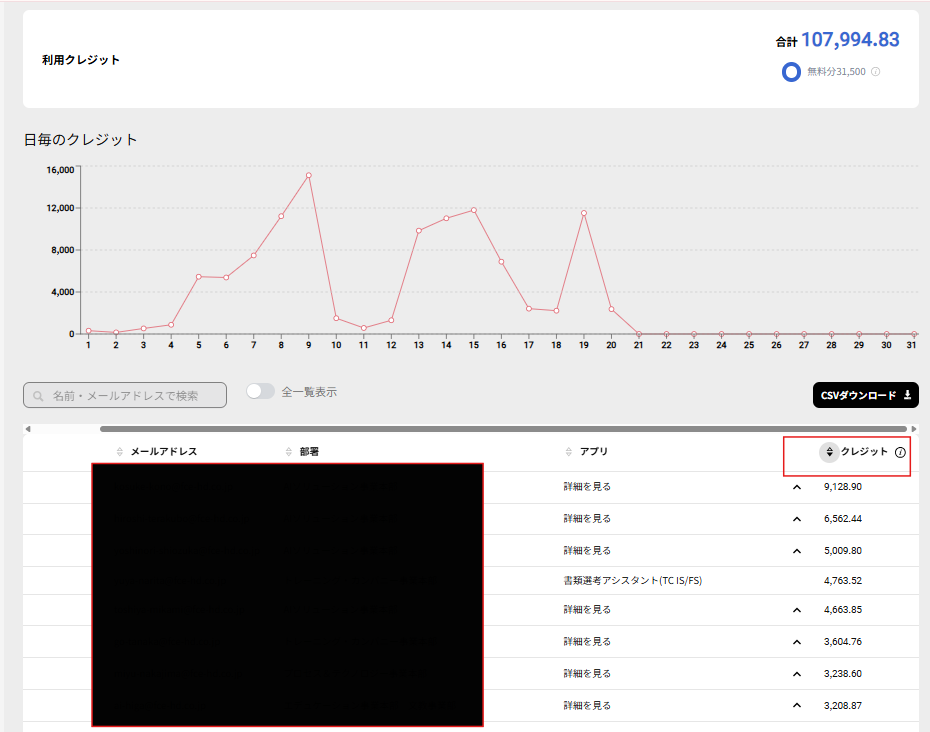The width and height of the screenshot is (930, 732).
Task: Focus the 名前・メールアドレスで検索 search field
Action: [125, 396]
